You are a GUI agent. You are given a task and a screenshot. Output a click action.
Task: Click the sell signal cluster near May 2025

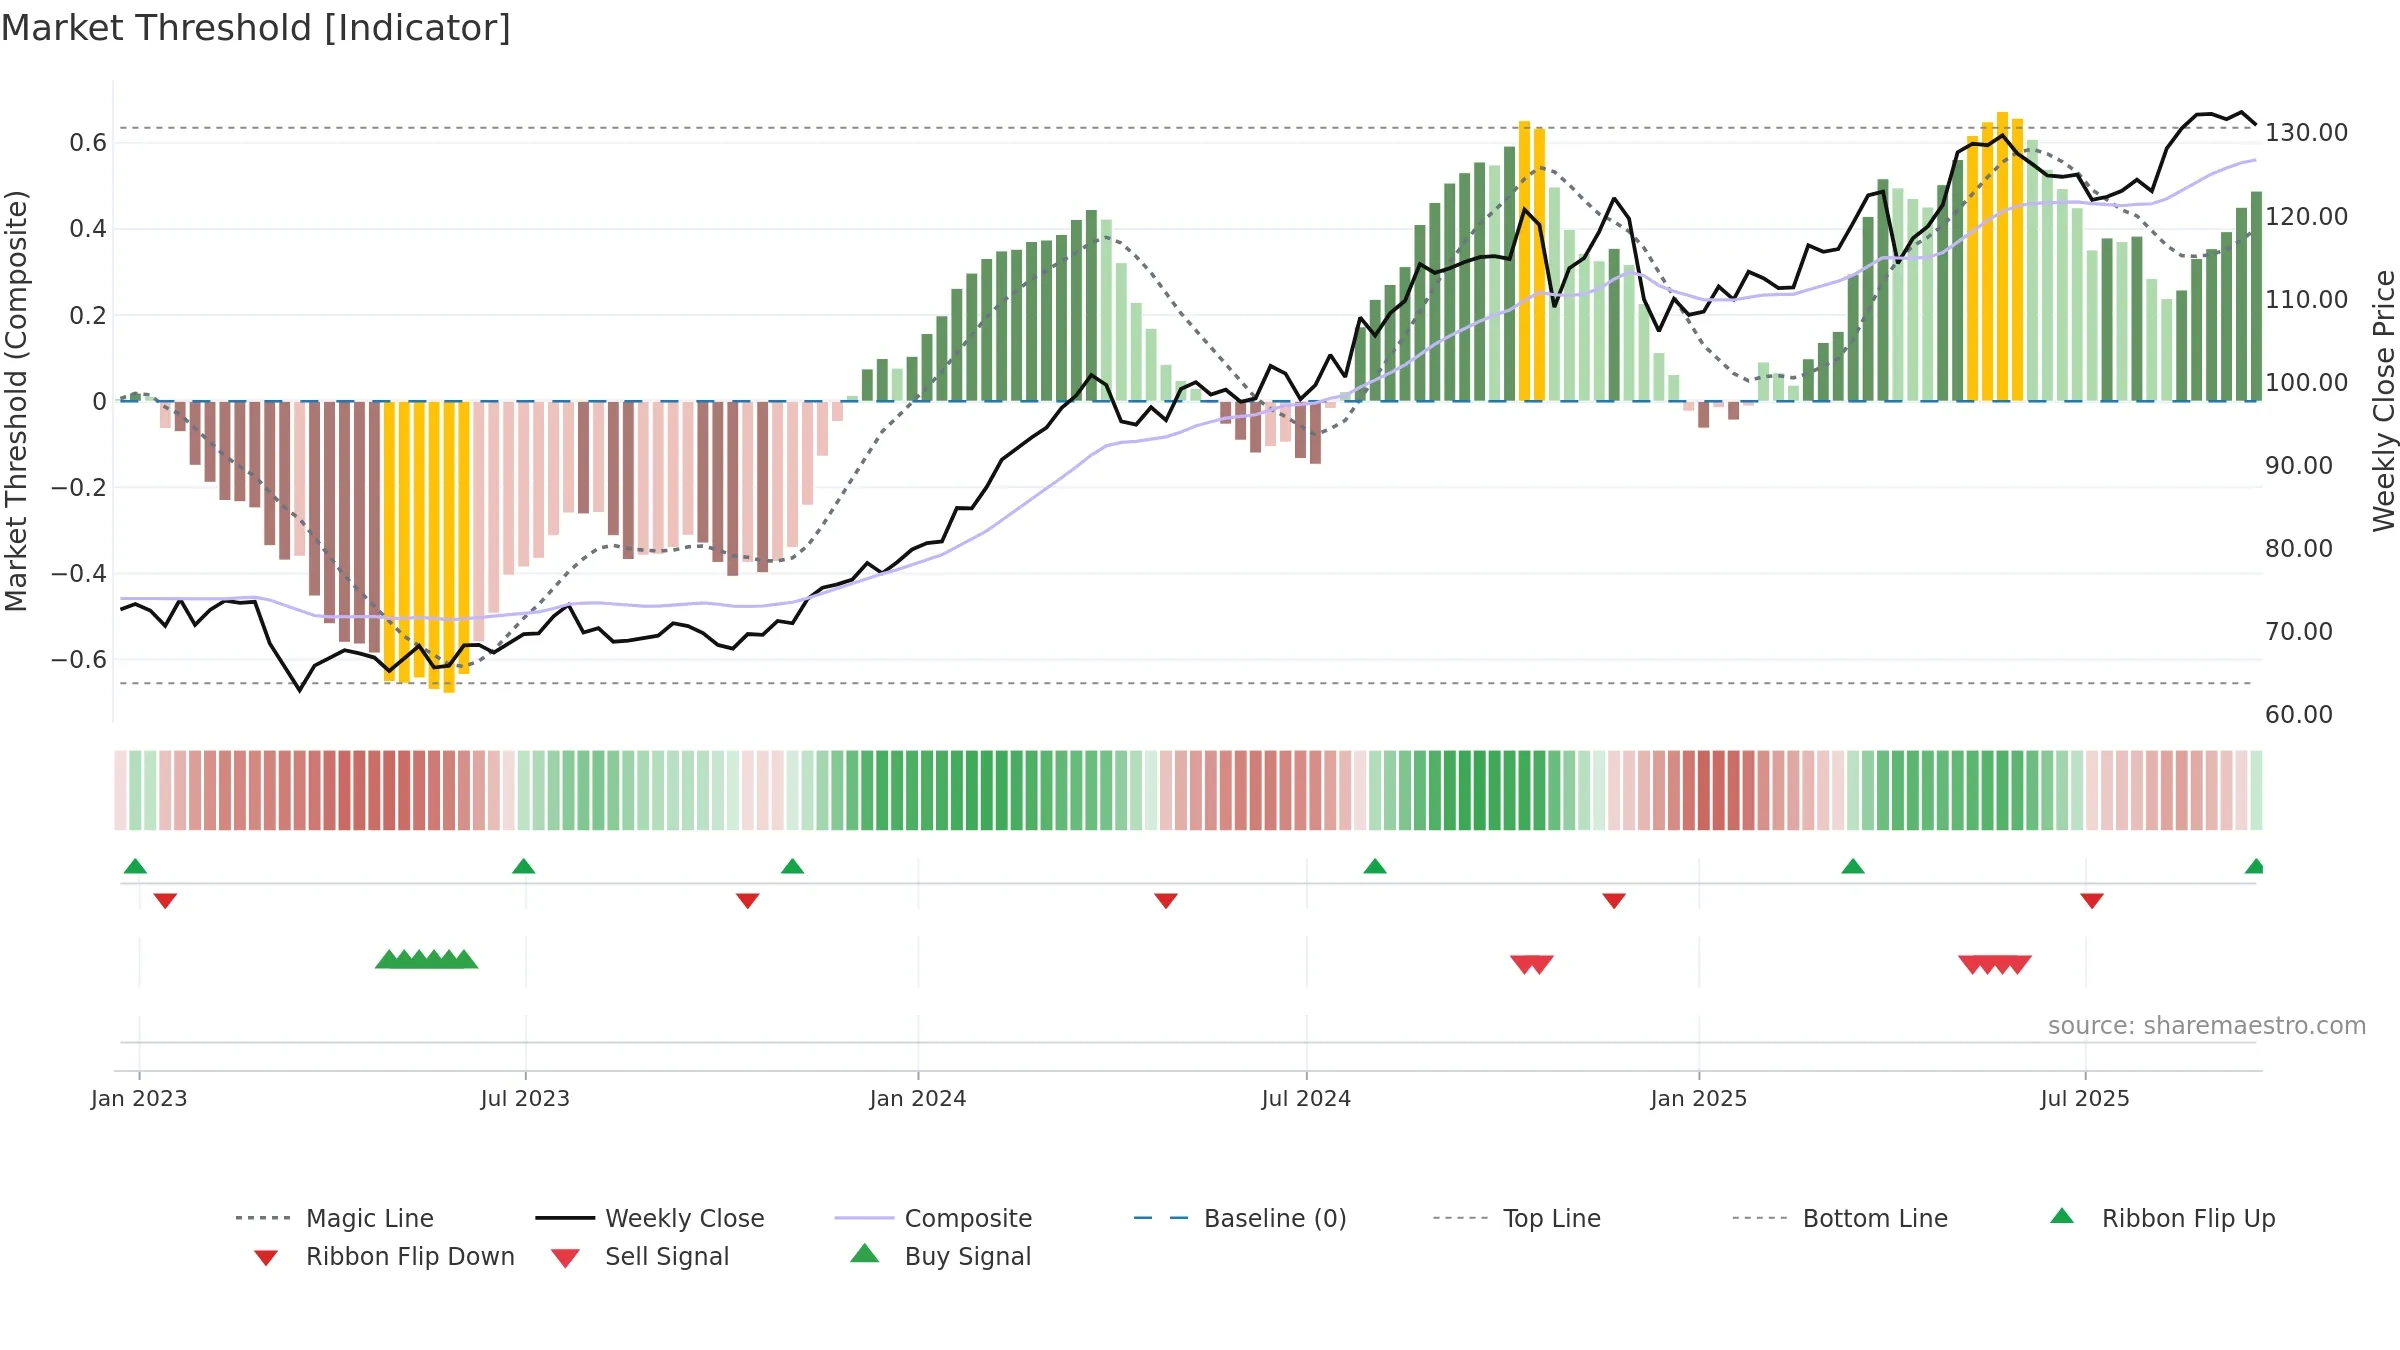[x=1995, y=965]
